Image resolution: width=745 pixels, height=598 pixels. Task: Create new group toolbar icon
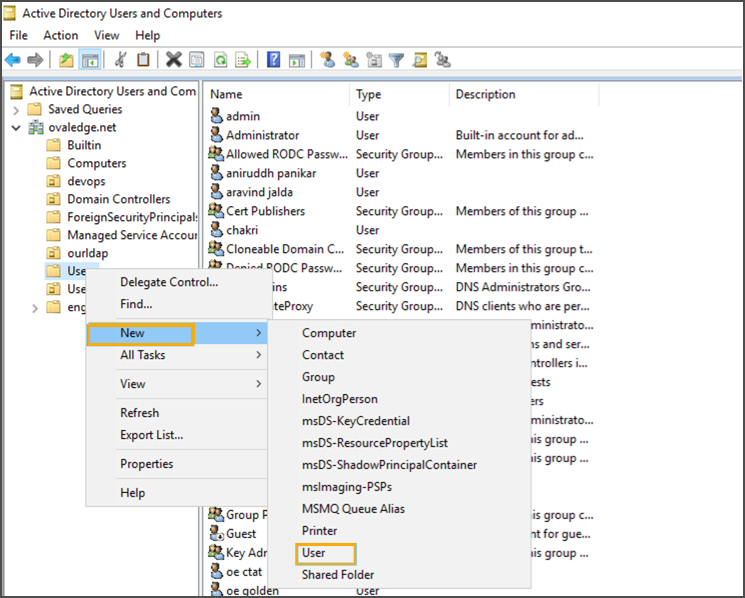351,60
